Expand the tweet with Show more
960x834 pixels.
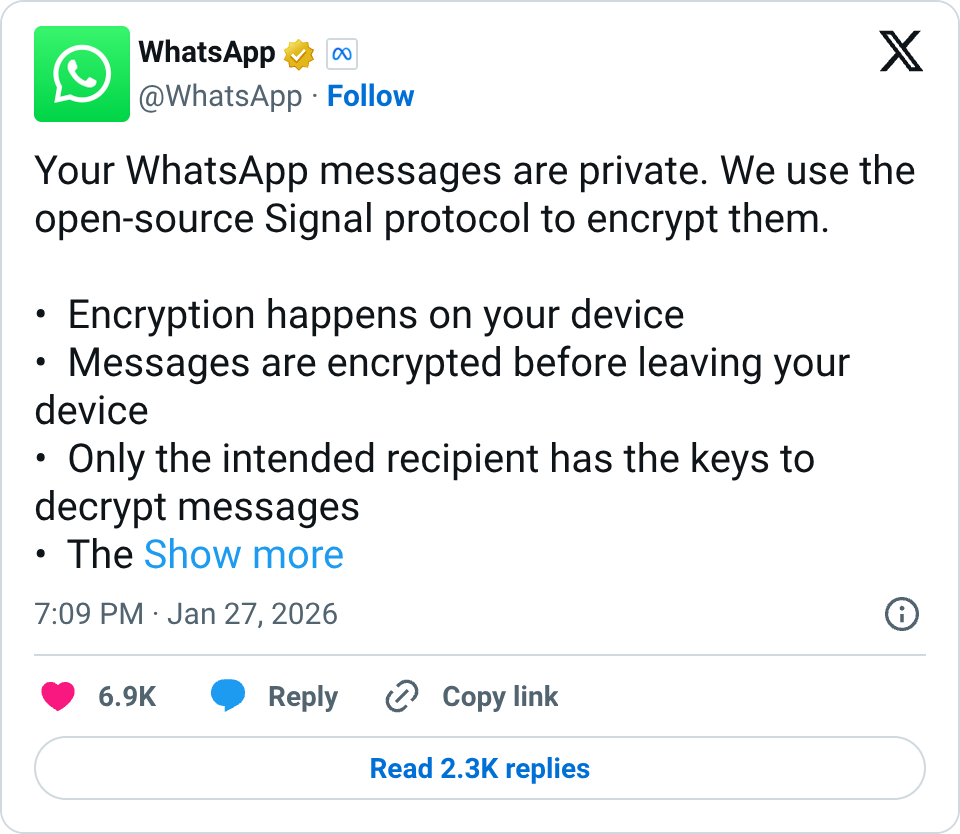(244, 555)
